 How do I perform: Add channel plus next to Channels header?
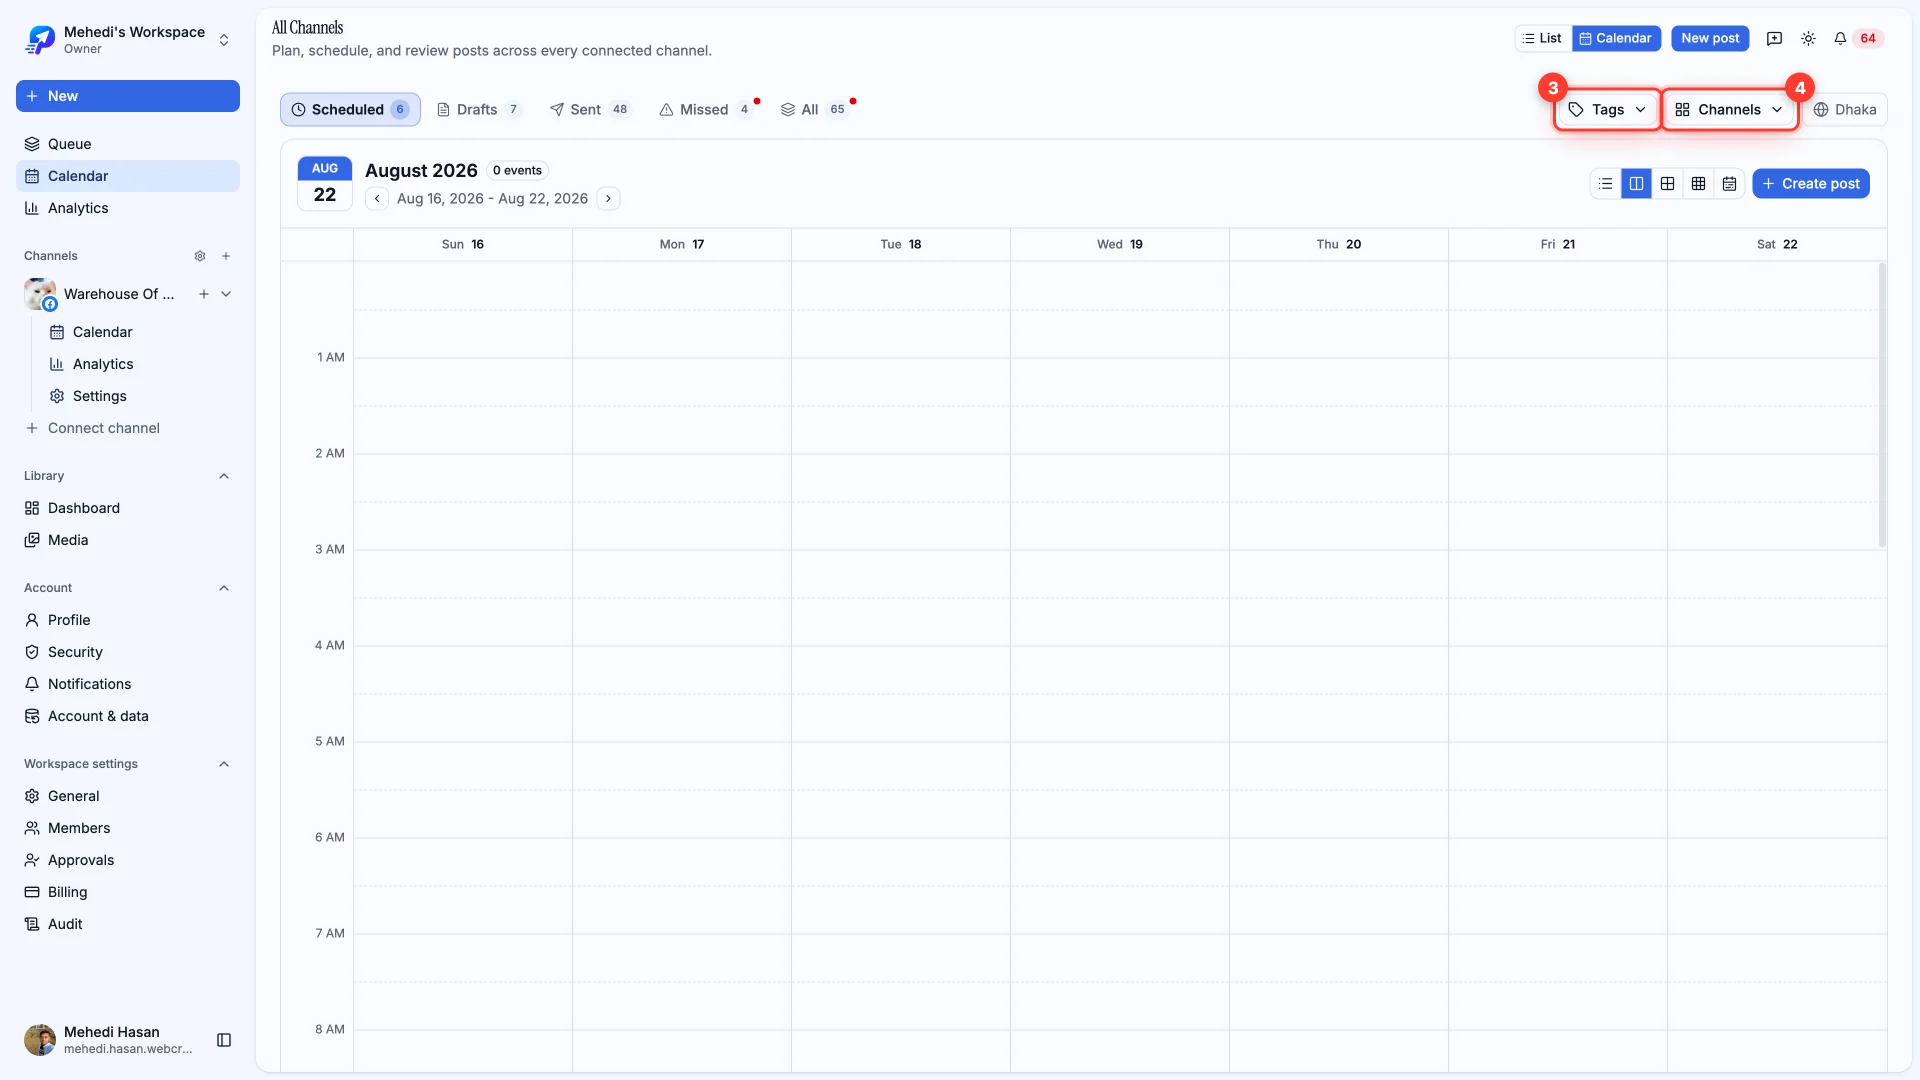226,256
